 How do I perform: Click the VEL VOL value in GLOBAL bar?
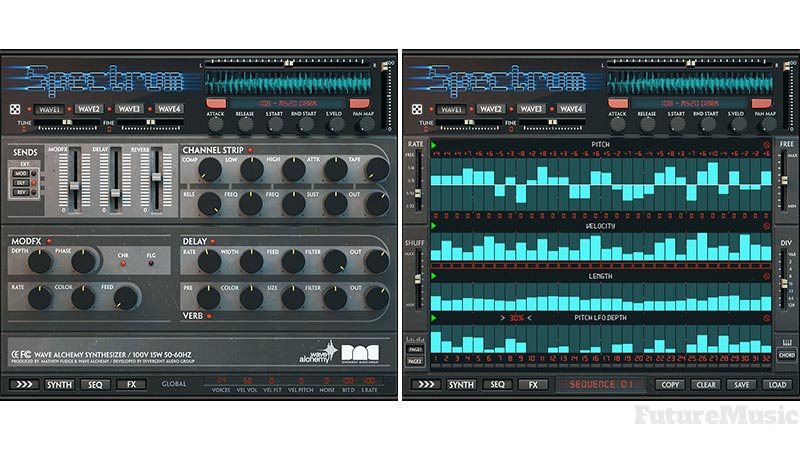point(247,381)
